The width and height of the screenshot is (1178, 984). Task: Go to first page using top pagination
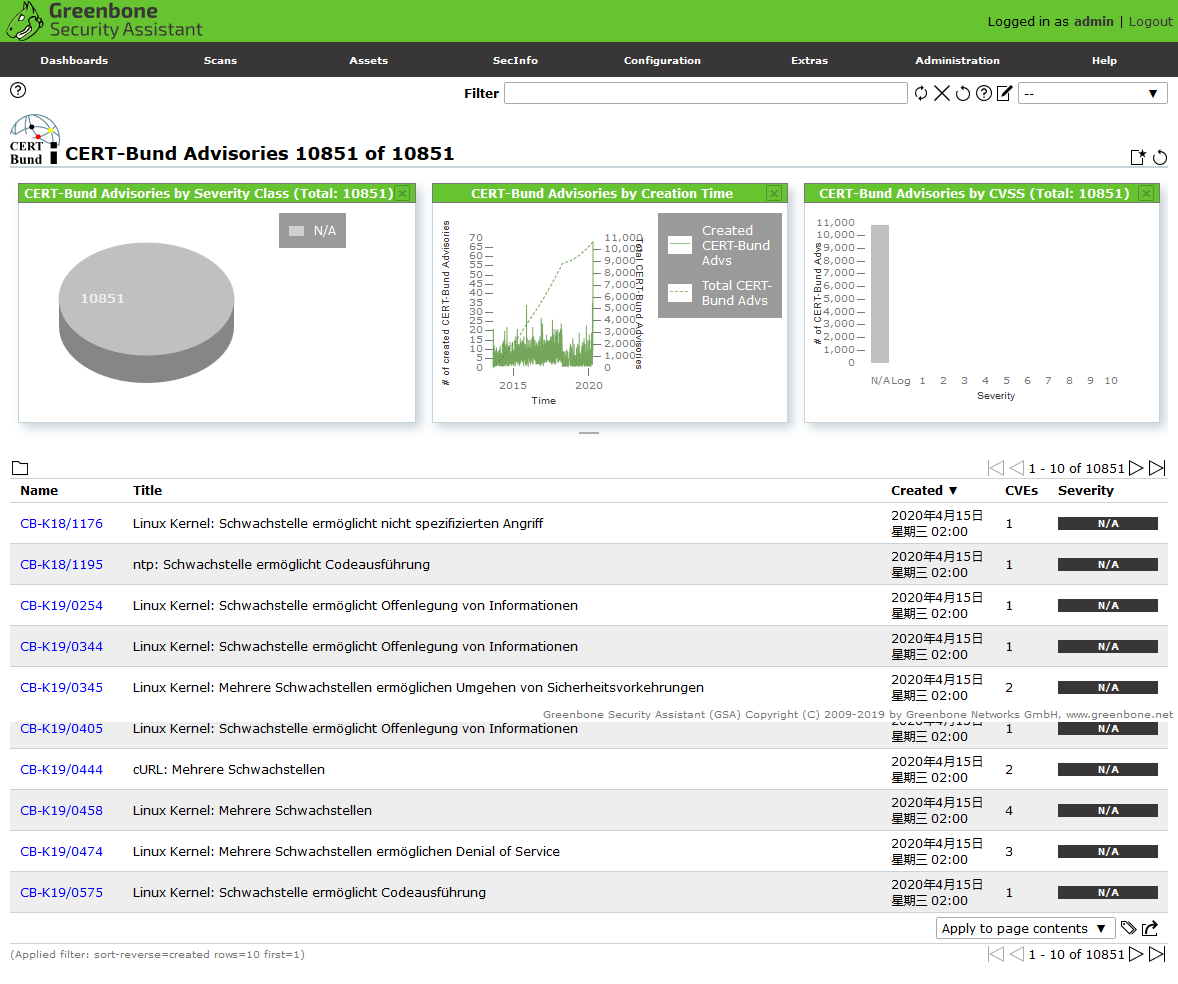point(996,468)
